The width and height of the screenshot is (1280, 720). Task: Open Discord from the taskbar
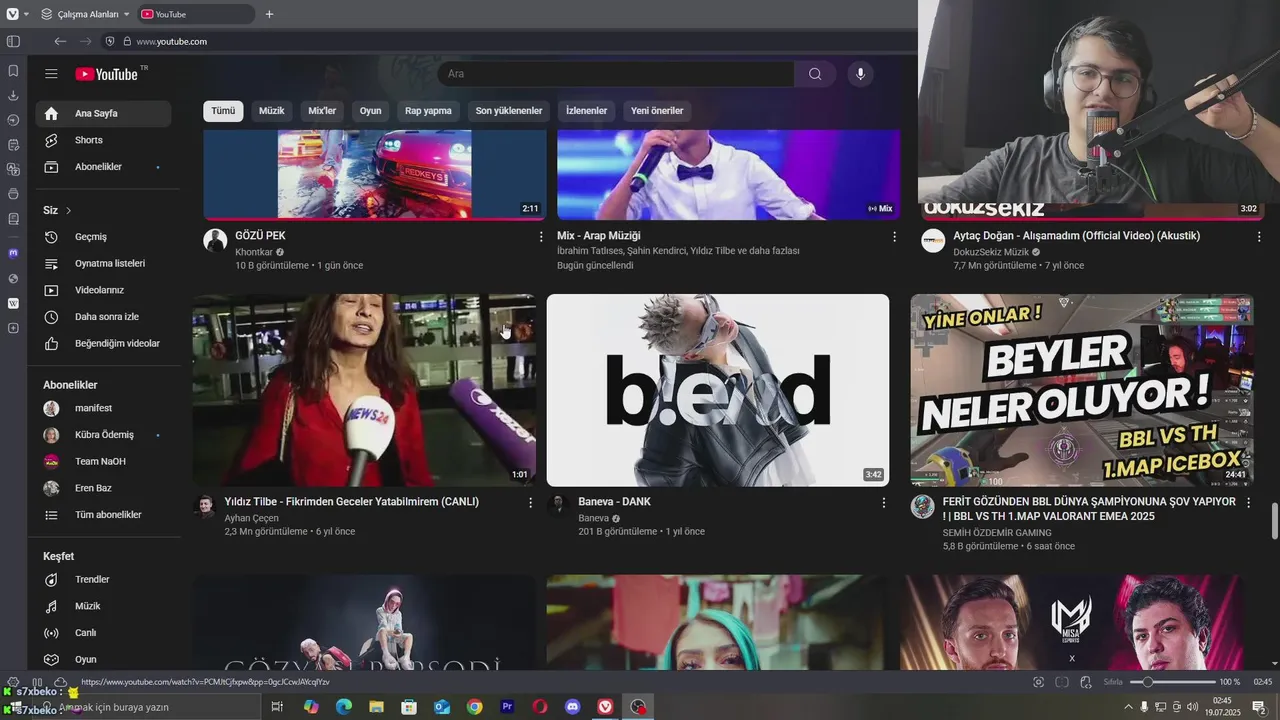572,707
